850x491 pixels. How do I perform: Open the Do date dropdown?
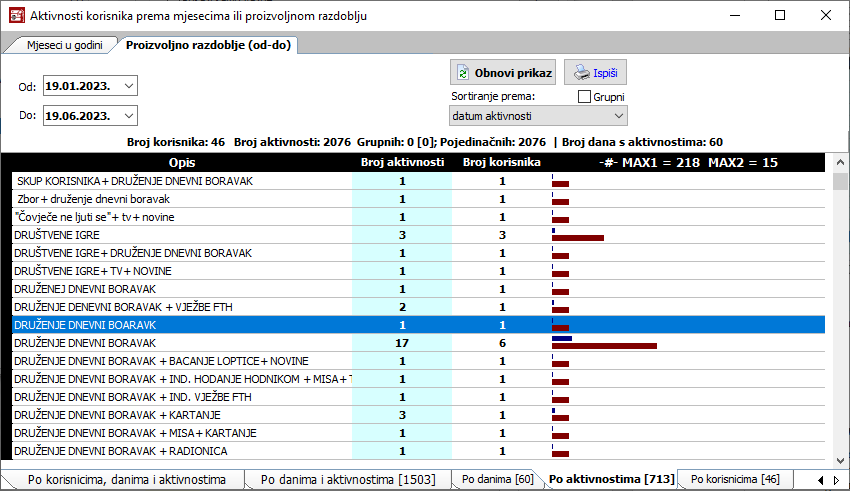(x=128, y=115)
